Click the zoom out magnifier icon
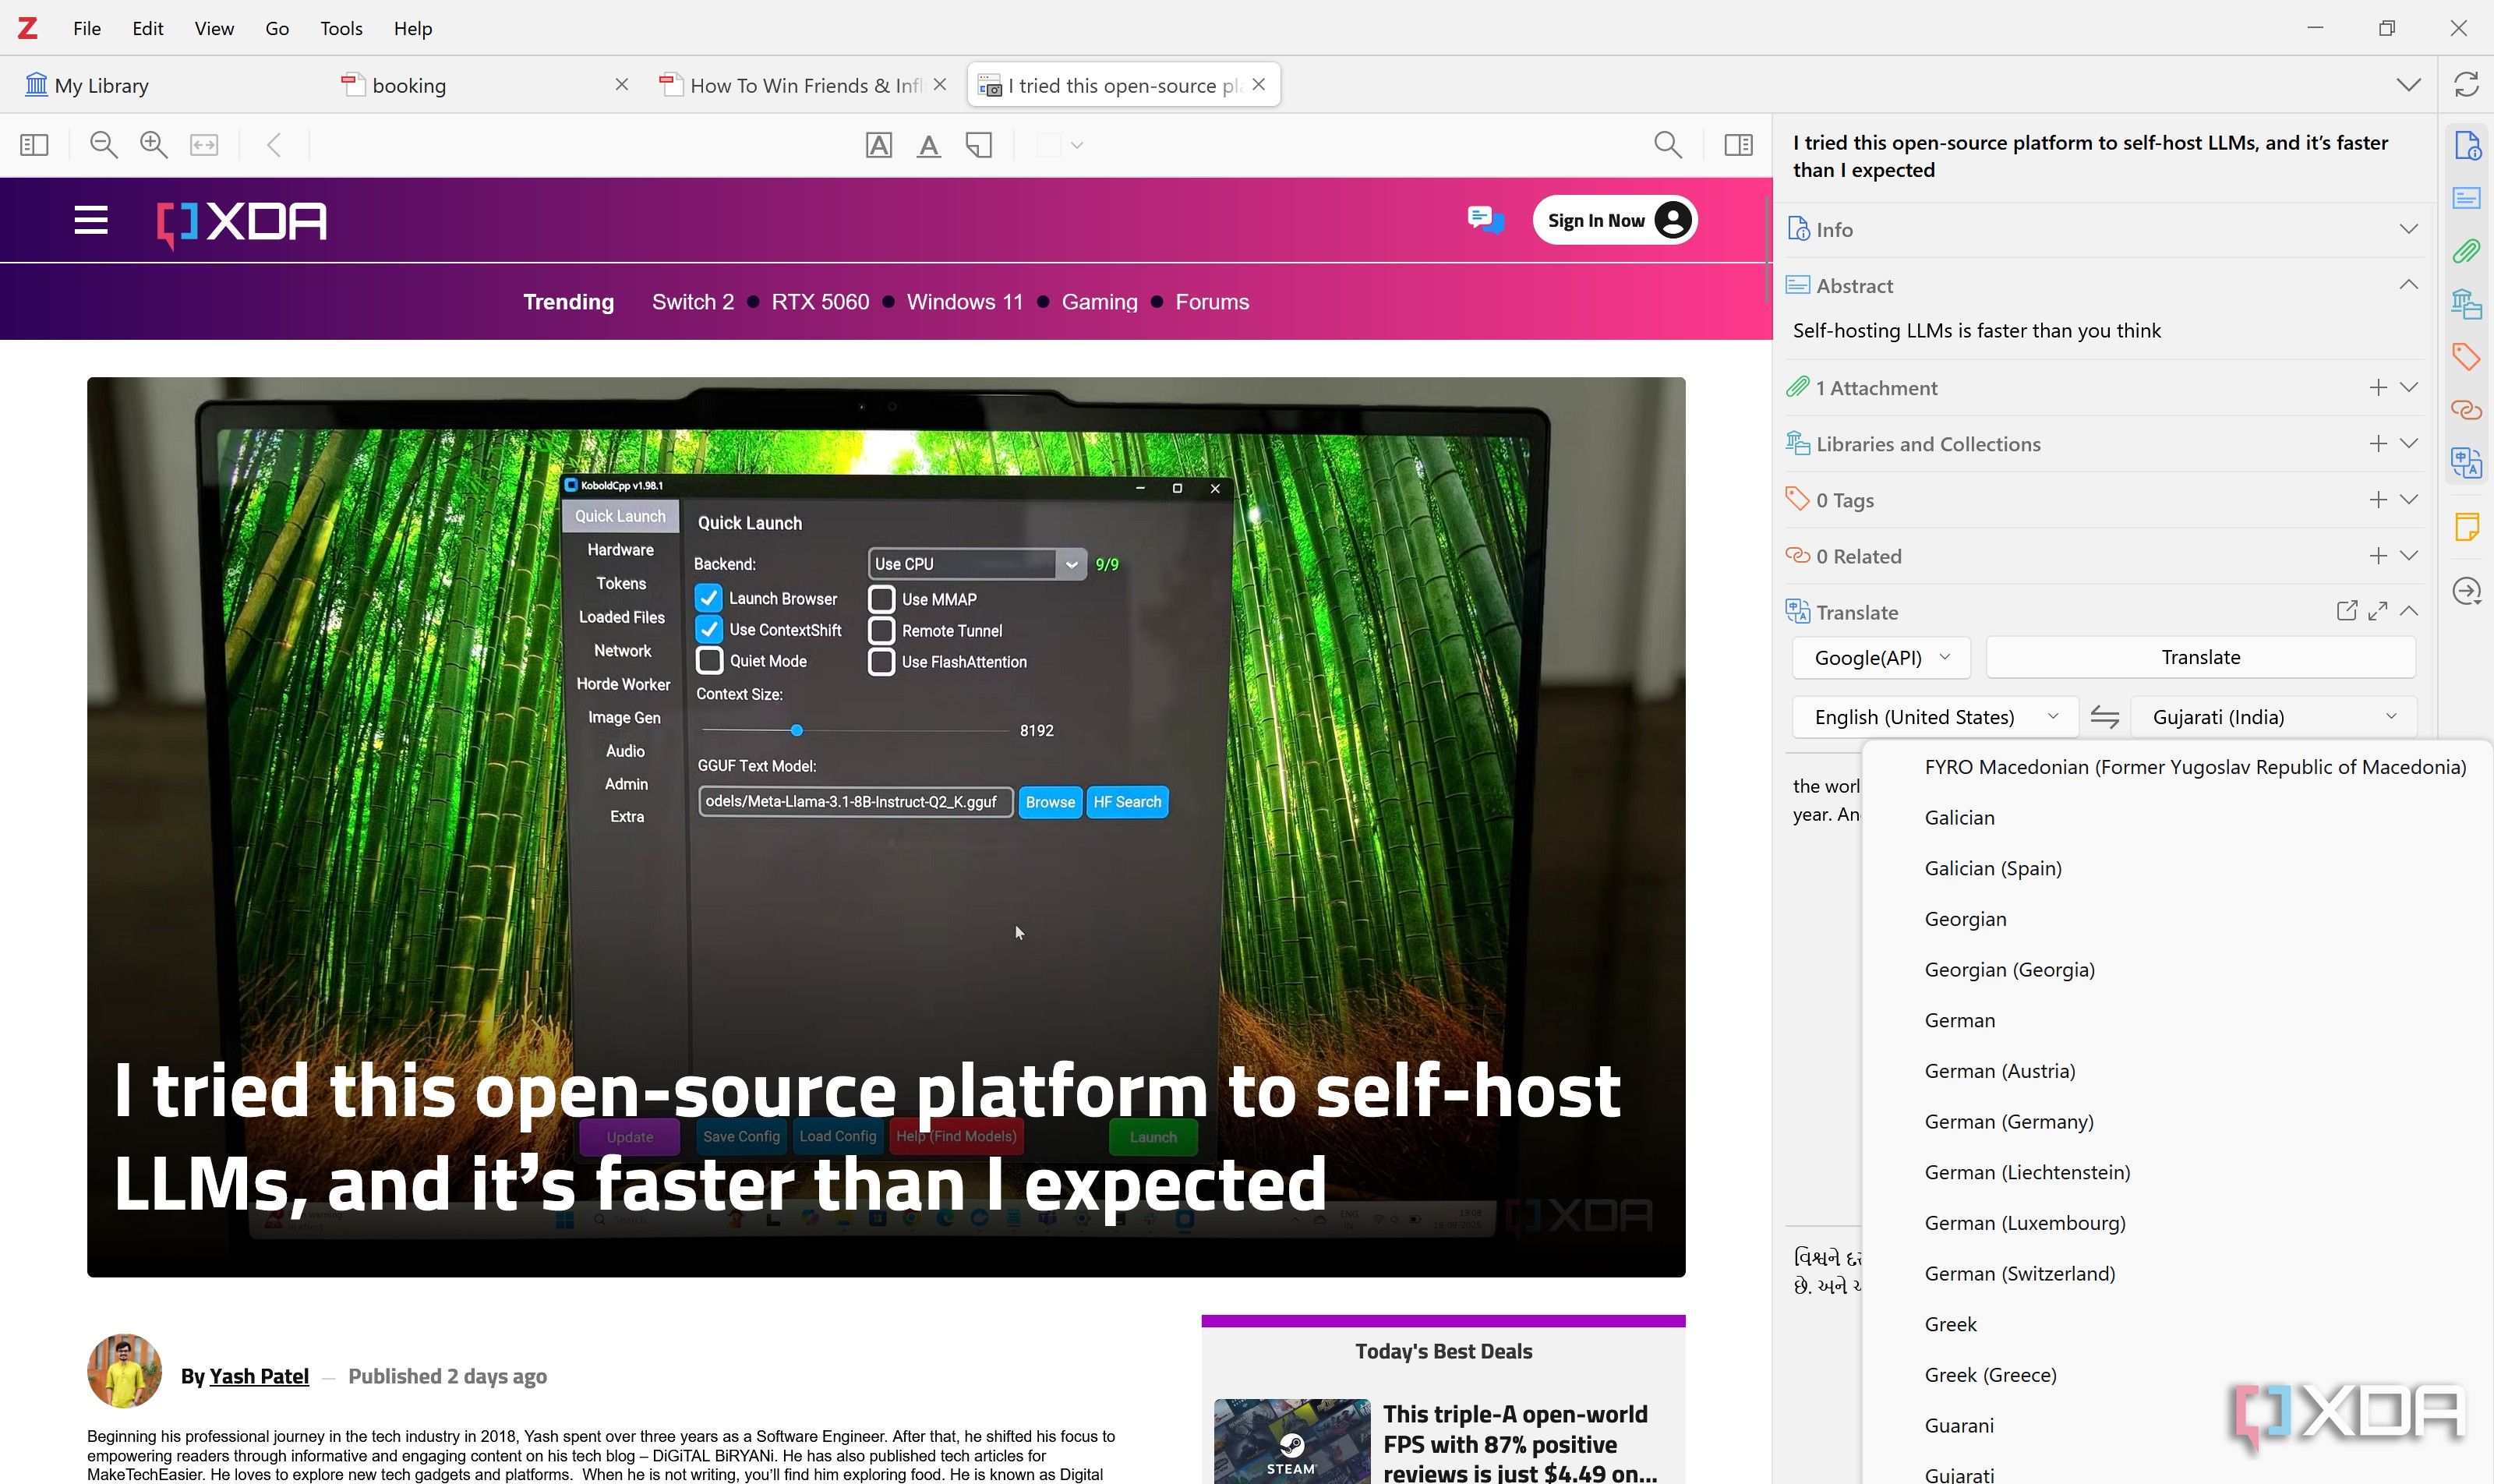The image size is (2494, 1484). point(104,145)
